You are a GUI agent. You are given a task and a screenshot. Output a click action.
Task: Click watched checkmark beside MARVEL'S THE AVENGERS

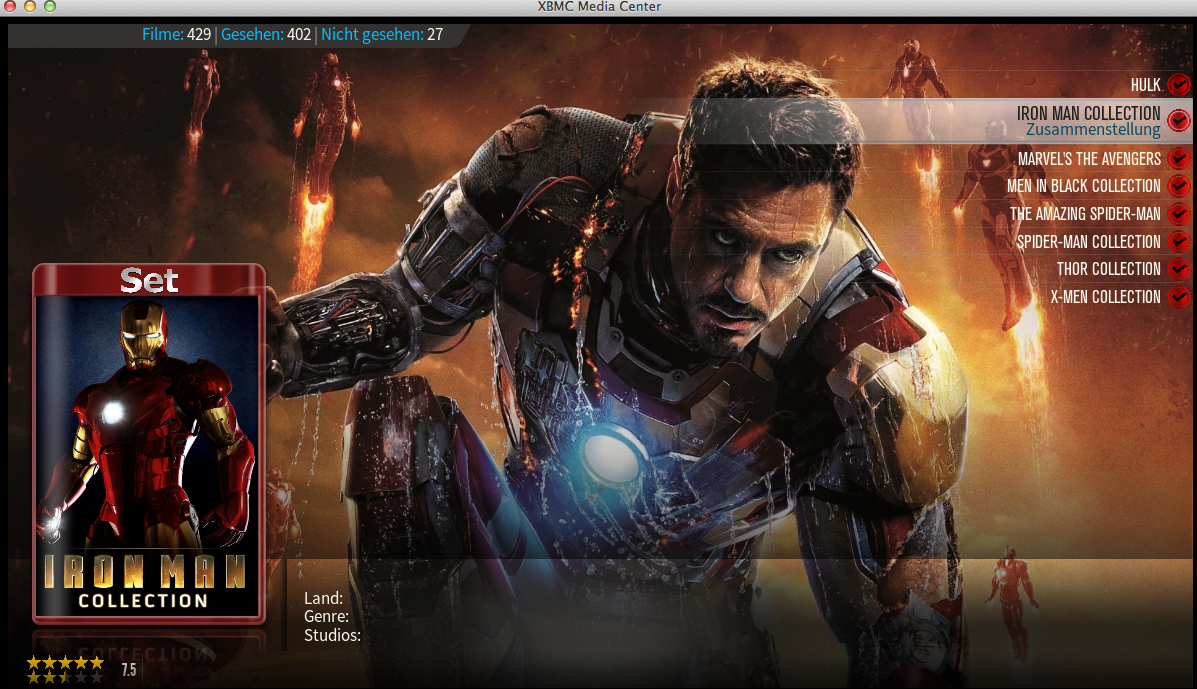pos(1179,159)
